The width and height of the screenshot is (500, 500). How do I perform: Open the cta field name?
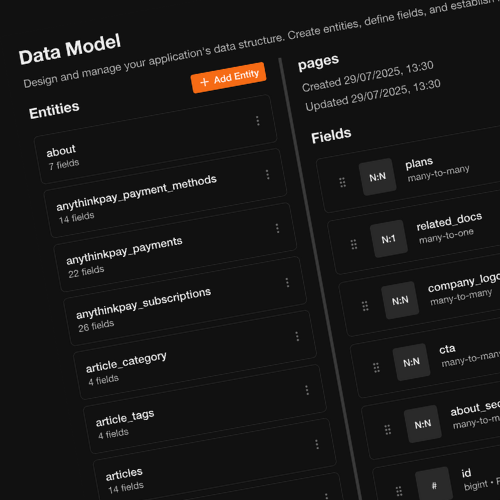(x=447, y=349)
